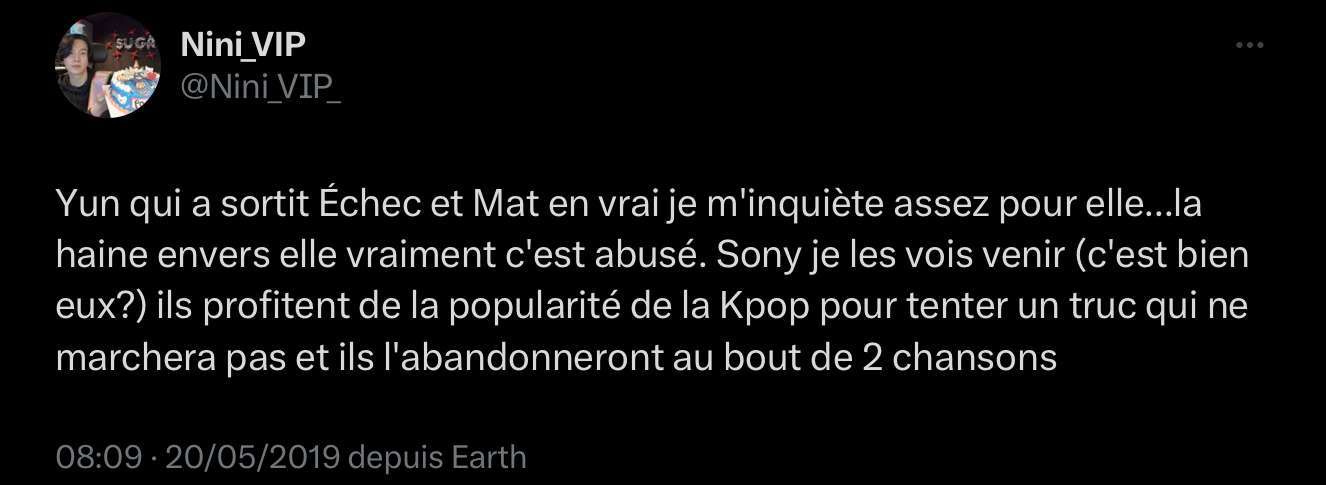Viewport: 1326px width, 485px height.
Task: Select the Earth location label
Action: tap(488, 458)
